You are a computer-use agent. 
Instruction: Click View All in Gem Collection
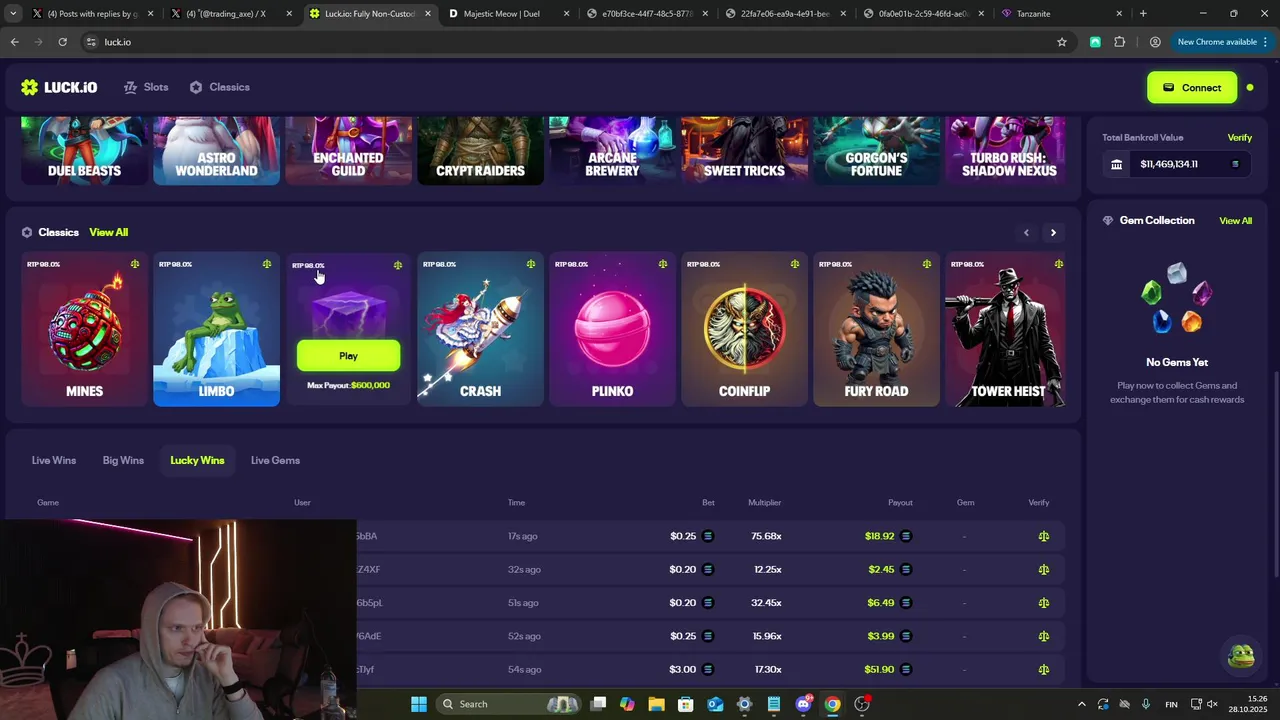pyautogui.click(x=1235, y=220)
